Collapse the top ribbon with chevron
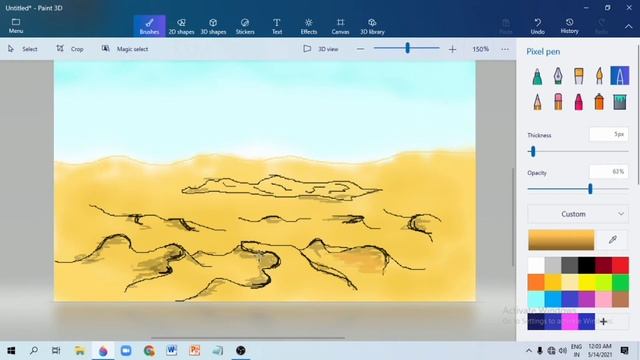Viewport: 640px width, 360px height. pos(629,26)
